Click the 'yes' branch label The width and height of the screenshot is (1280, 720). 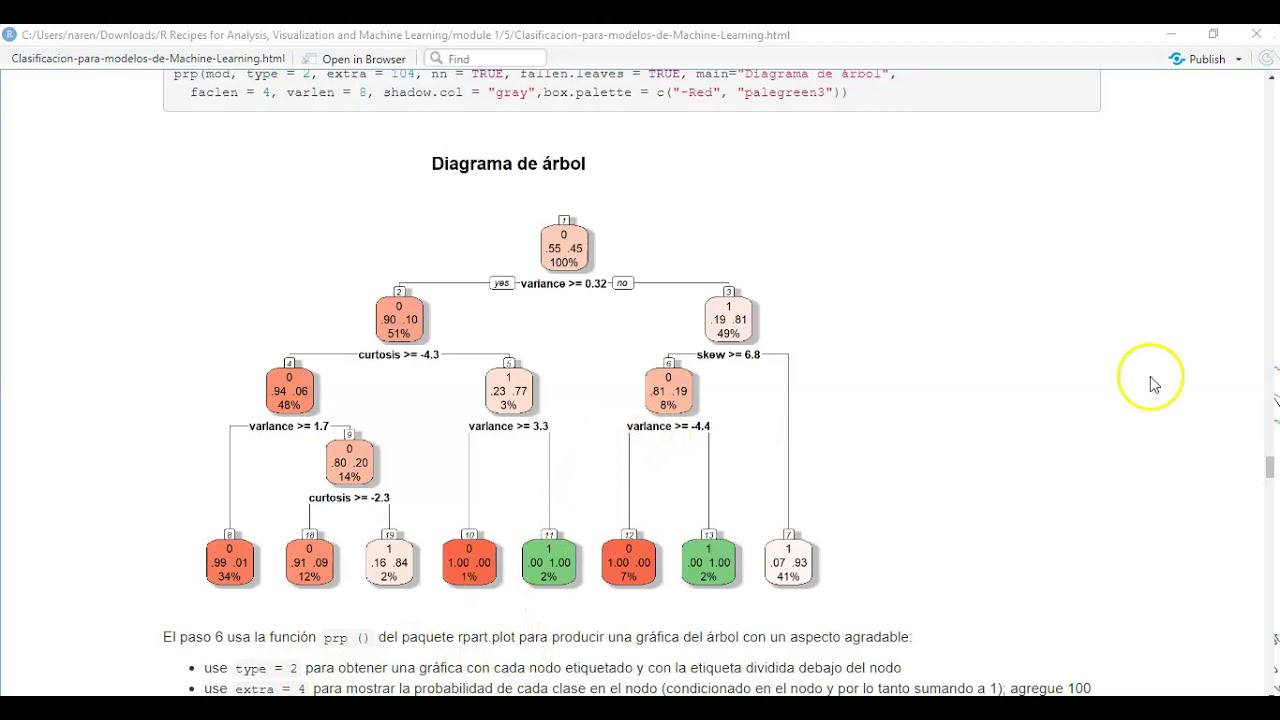[502, 283]
